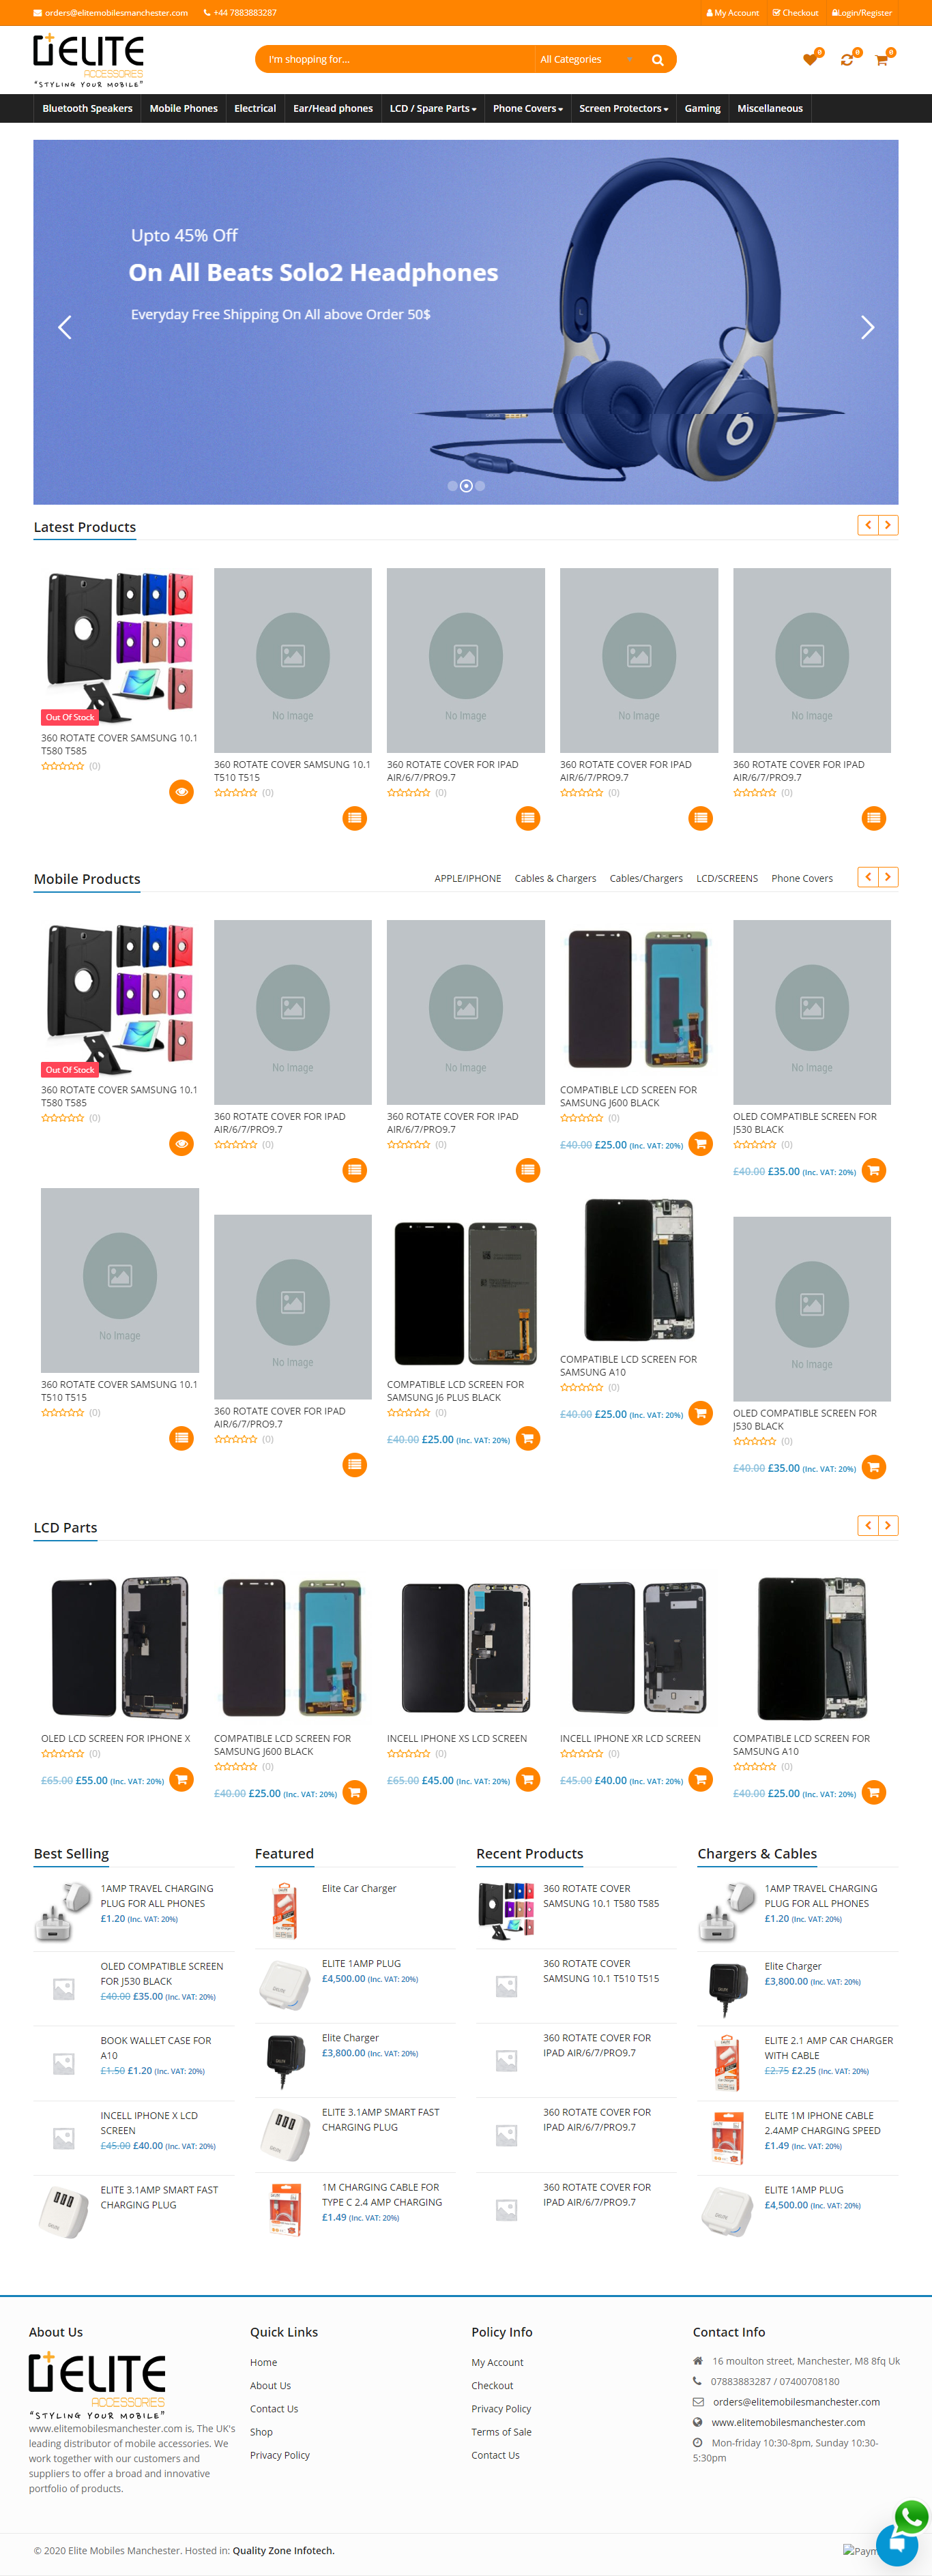Expand the Screen Protectors menu
Image resolution: width=932 pixels, height=2576 pixels.
(623, 108)
